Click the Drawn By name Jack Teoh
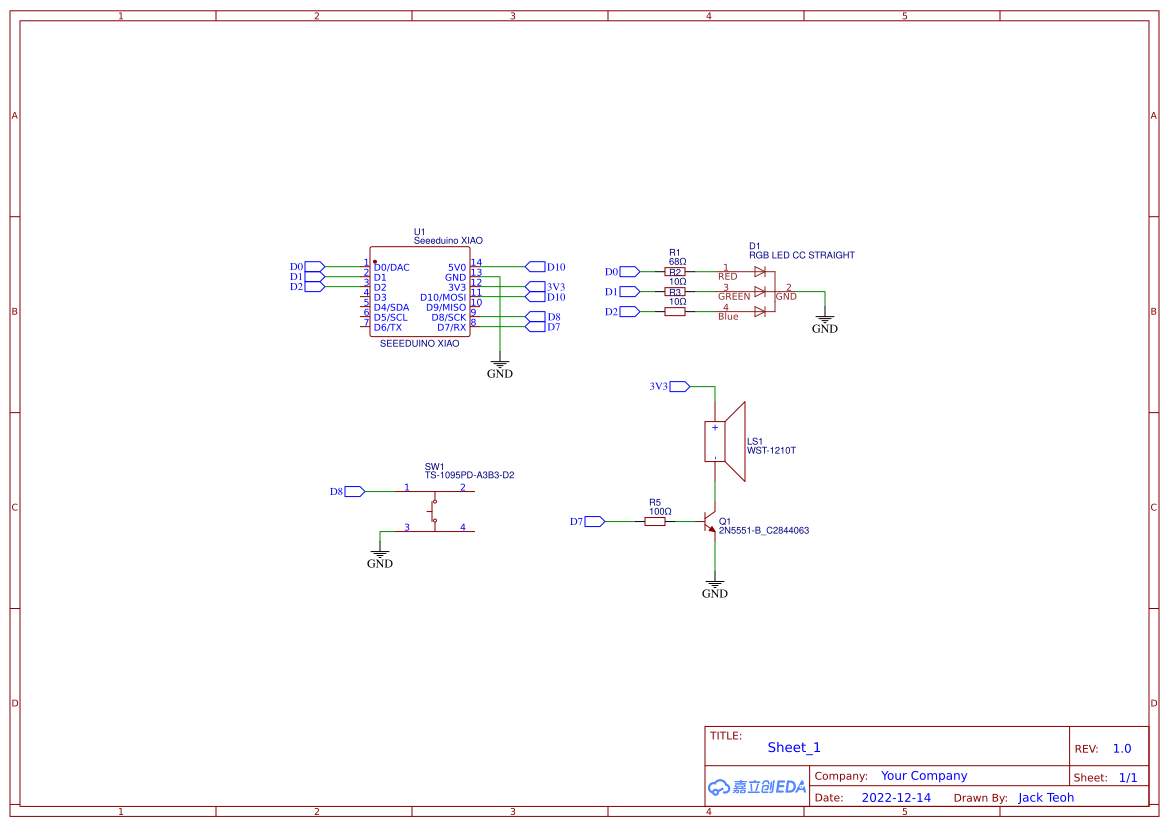The width and height of the screenshot is (1169, 827). click(x=1046, y=797)
